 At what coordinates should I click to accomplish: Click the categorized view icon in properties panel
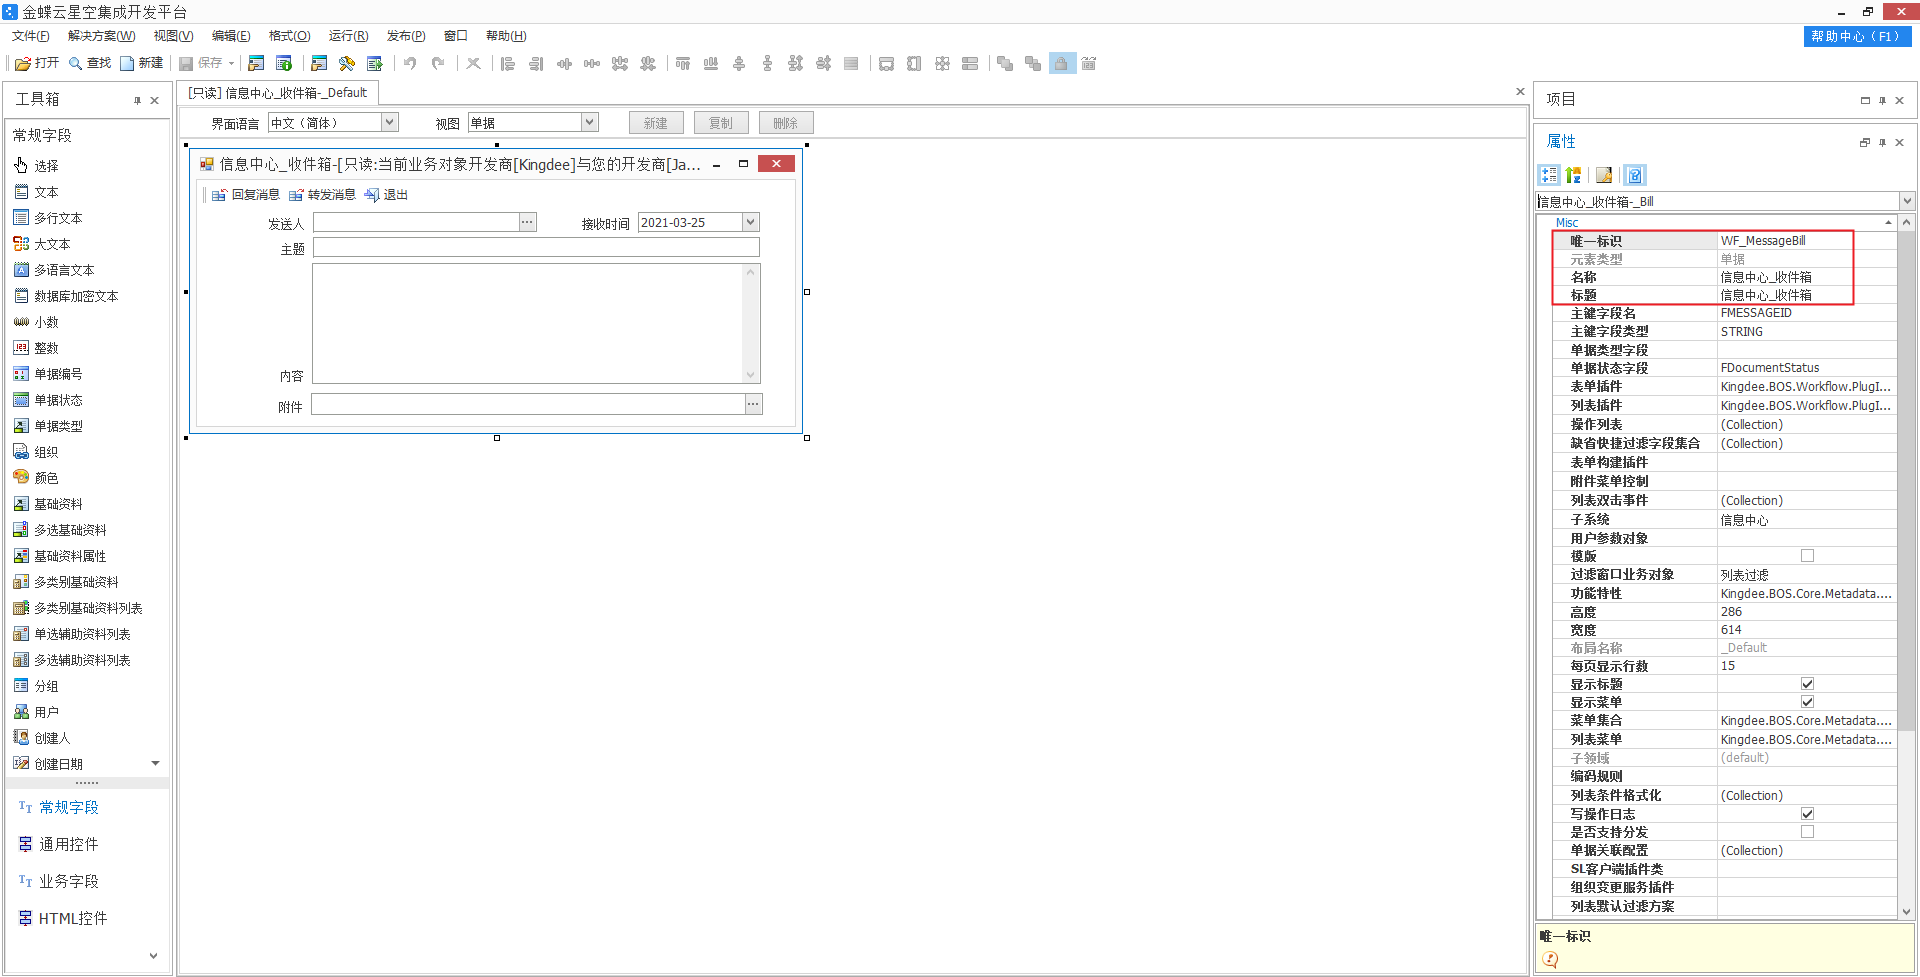coord(1549,175)
